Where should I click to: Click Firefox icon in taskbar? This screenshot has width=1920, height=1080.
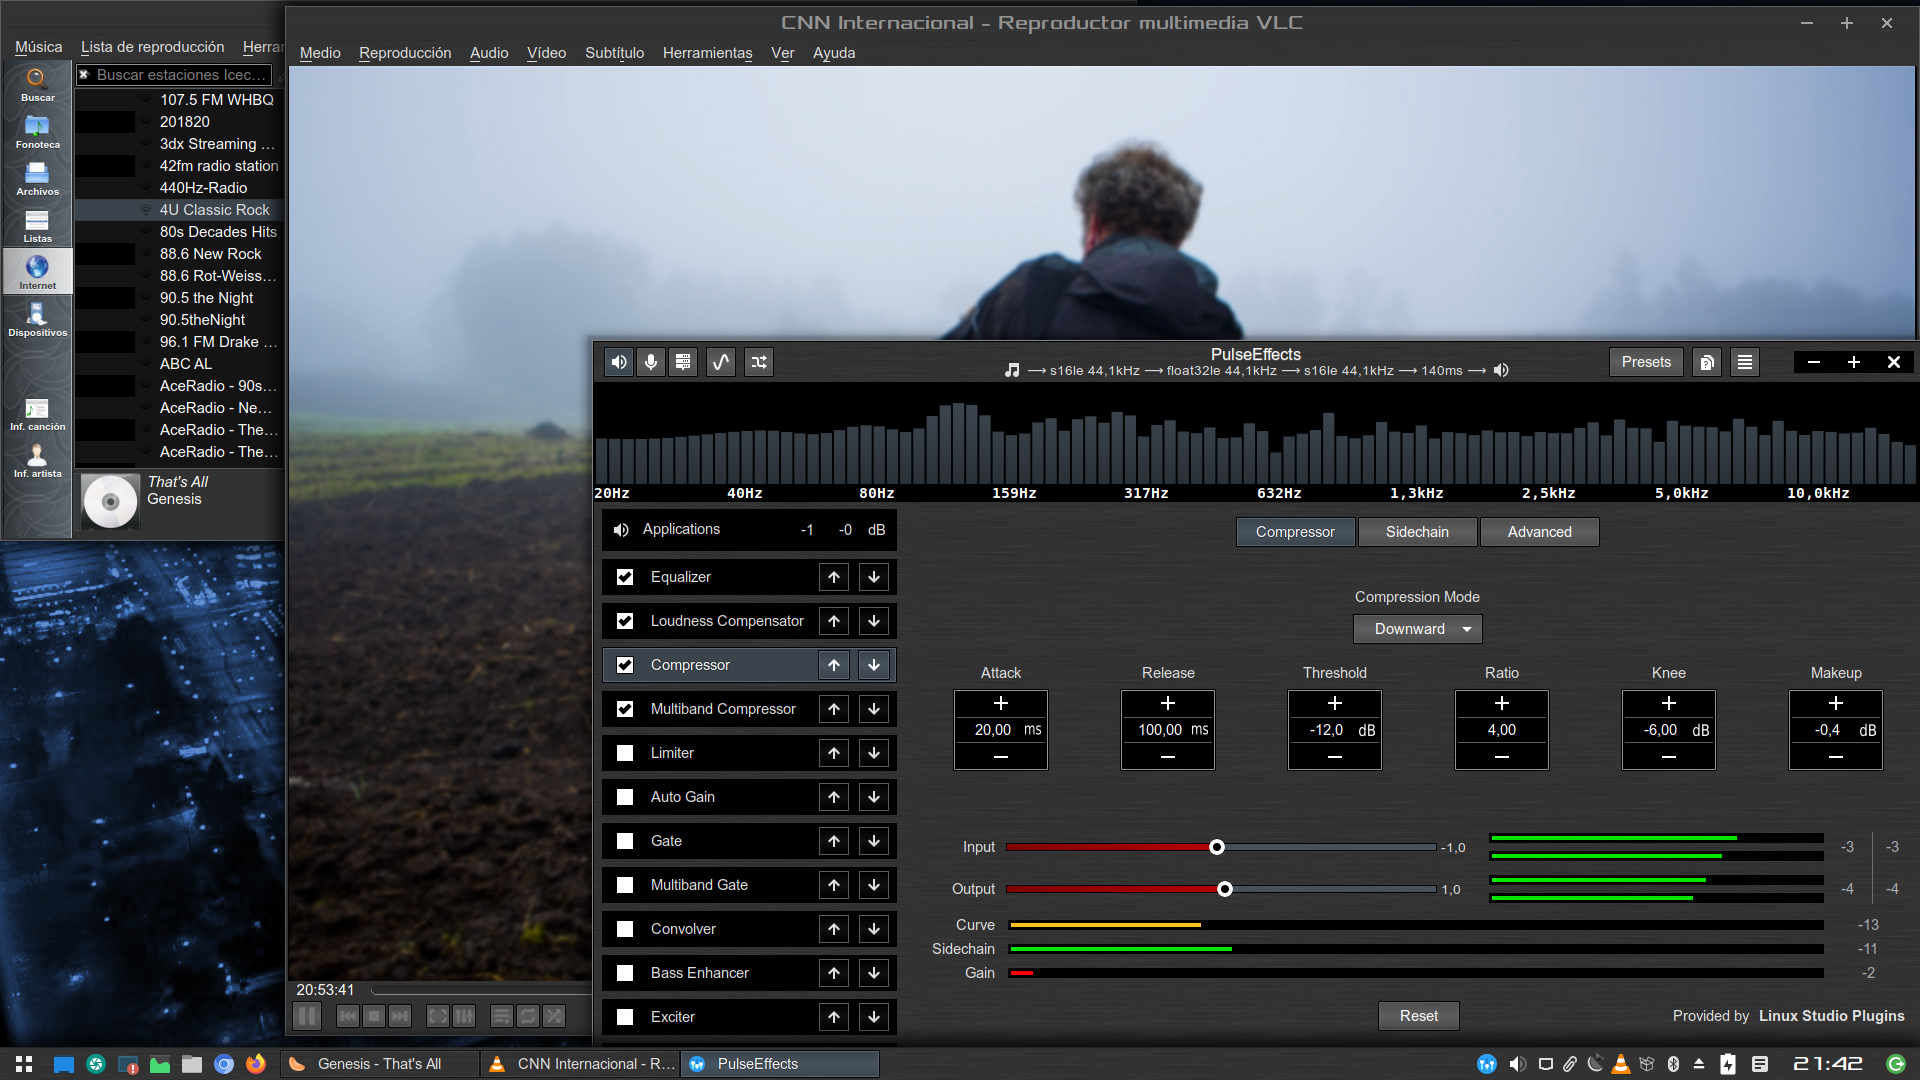pos(256,1064)
